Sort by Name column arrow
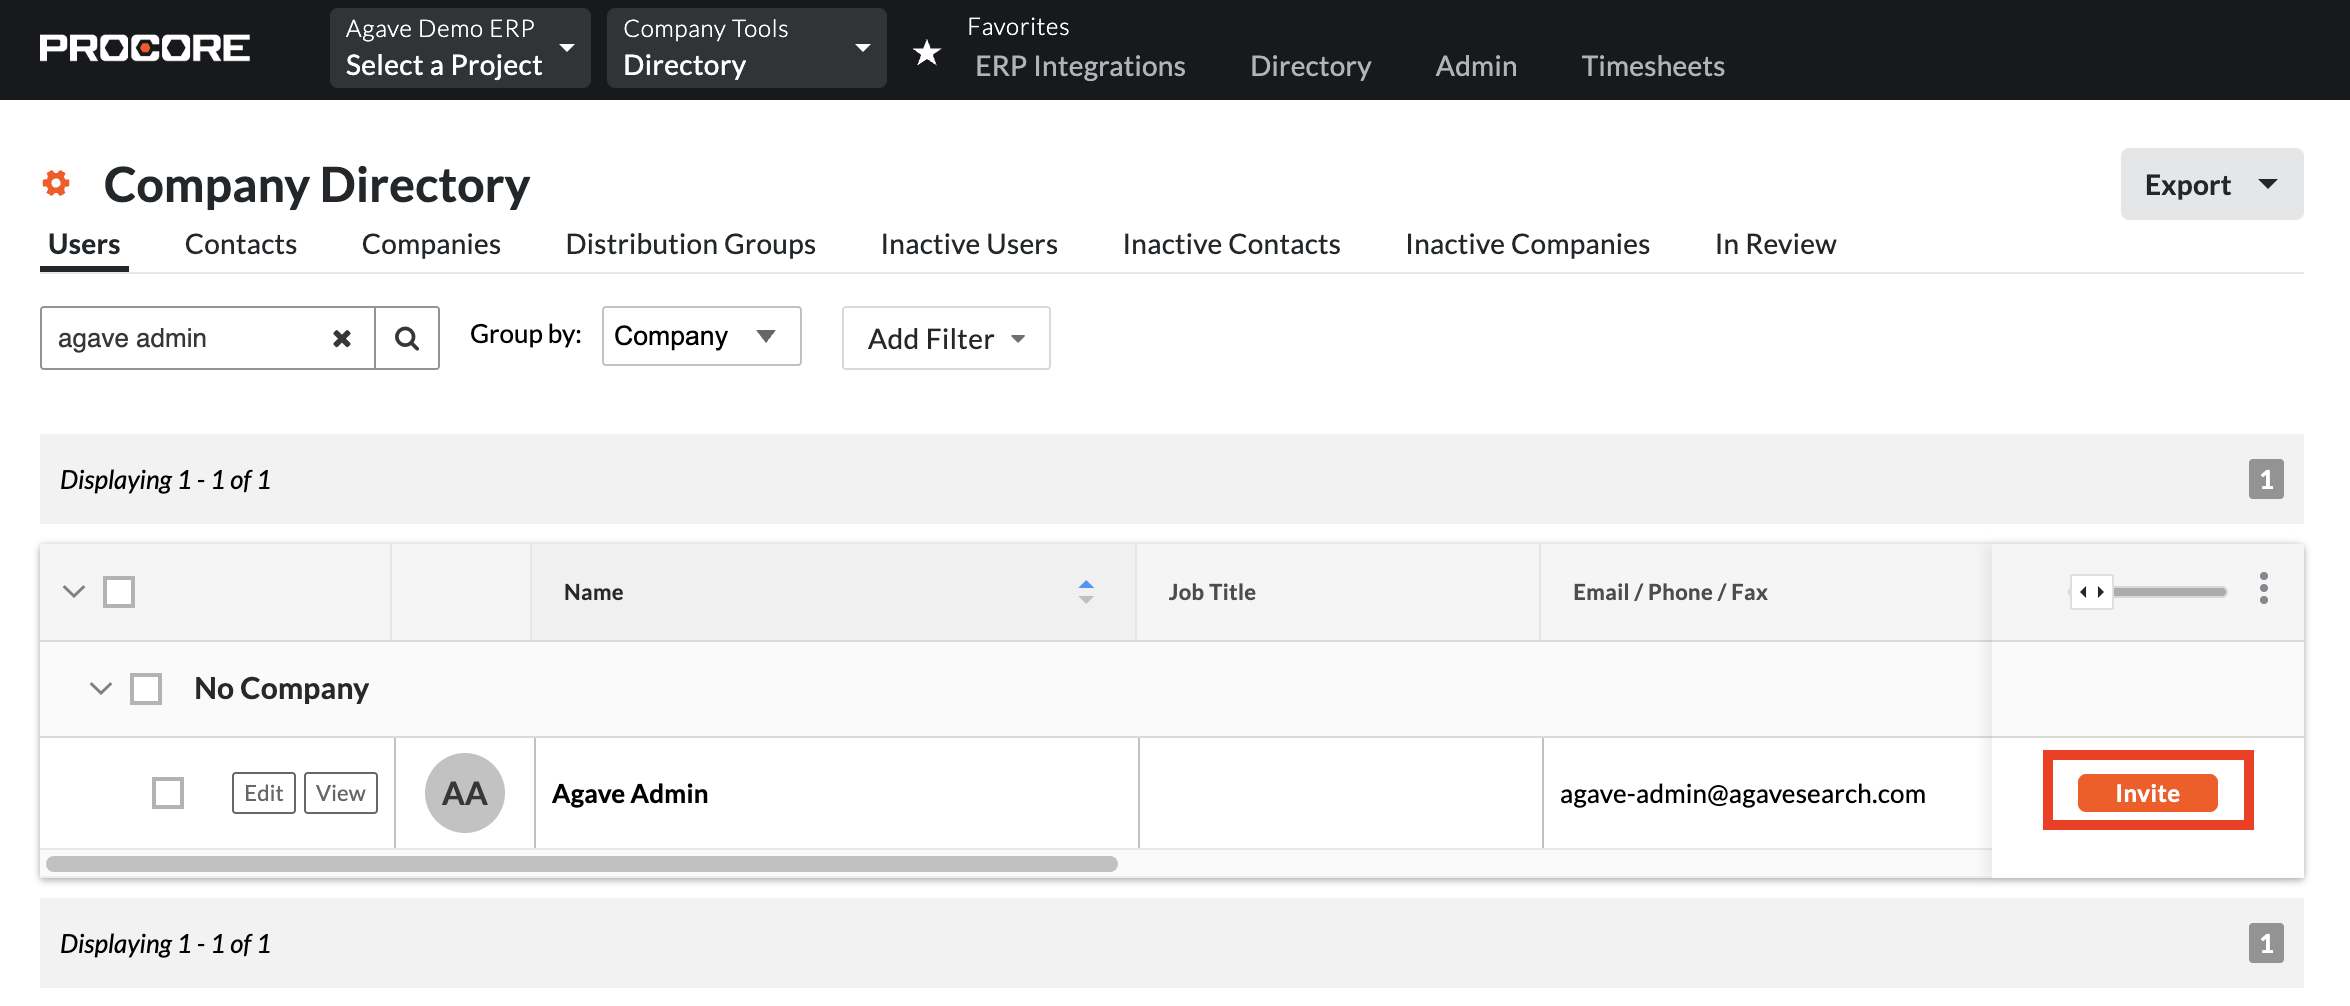 click(1086, 592)
